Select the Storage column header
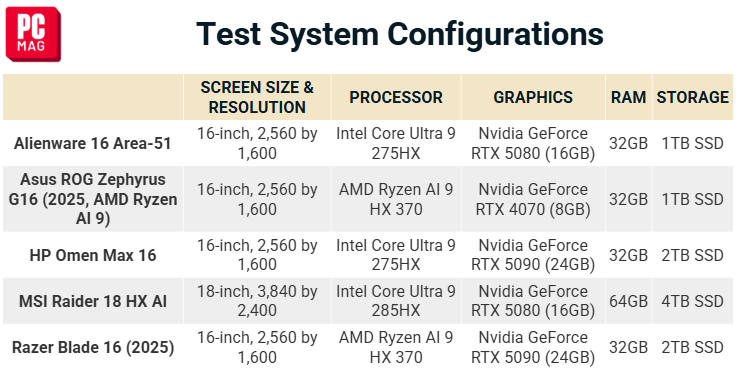The image size is (744, 382). click(x=693, y=97)
